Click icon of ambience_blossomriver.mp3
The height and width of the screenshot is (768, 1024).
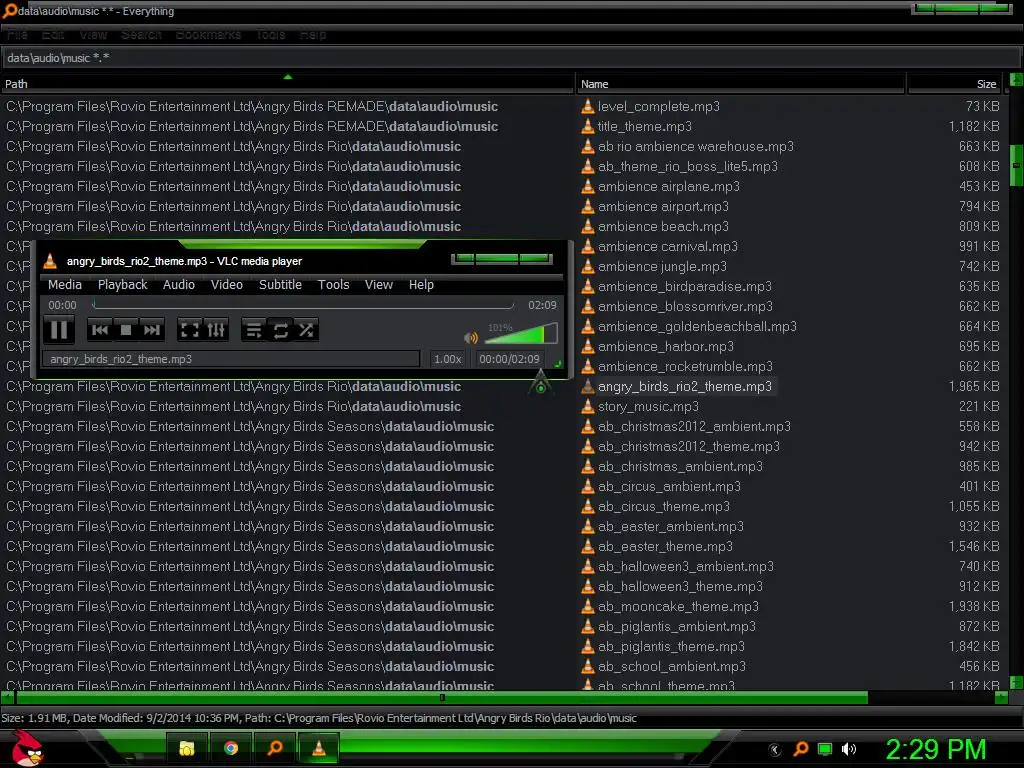tap(588, 306)
